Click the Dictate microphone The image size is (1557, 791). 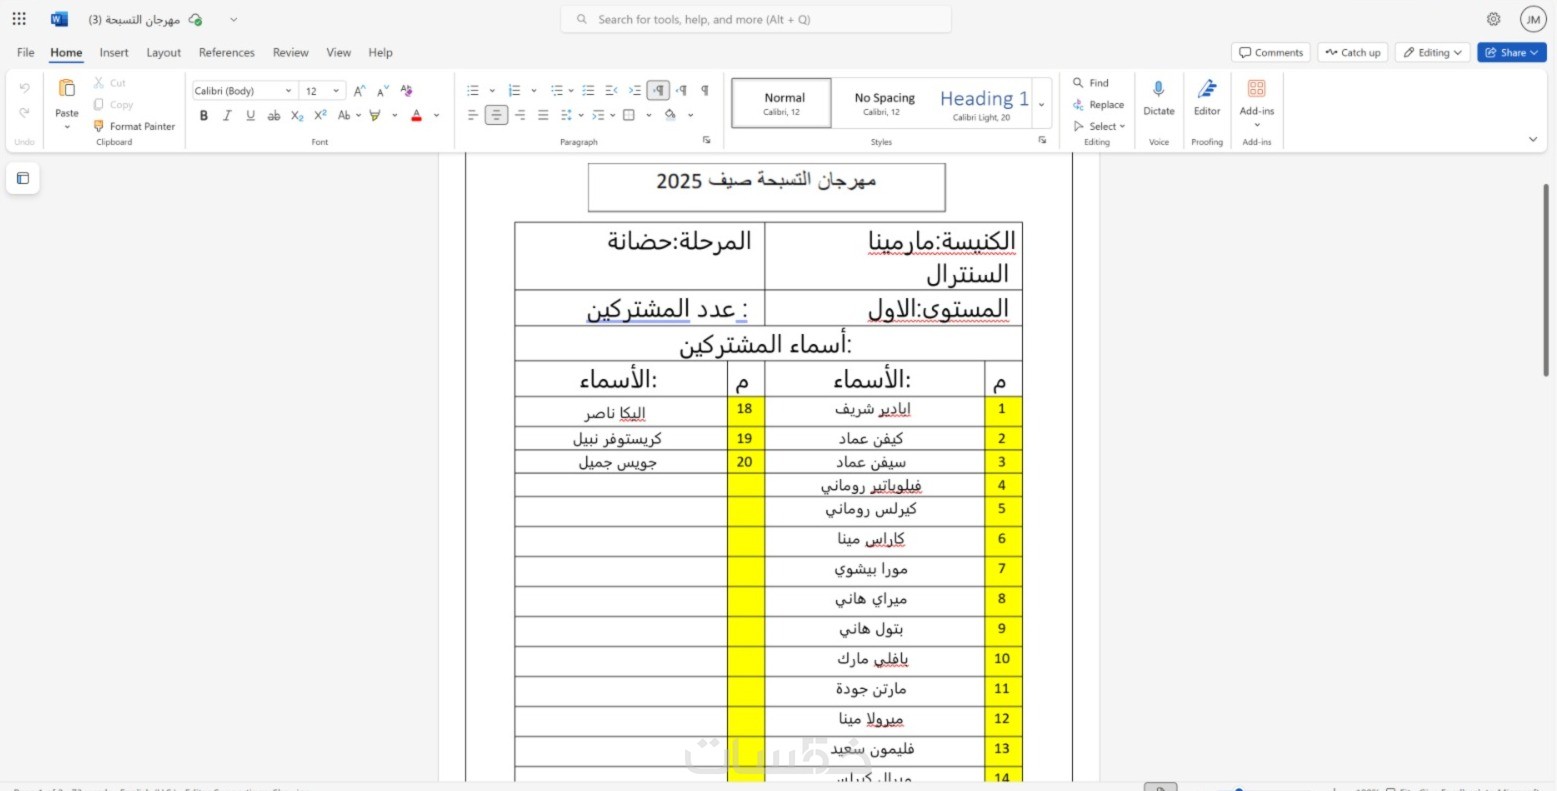point(1159,98)
